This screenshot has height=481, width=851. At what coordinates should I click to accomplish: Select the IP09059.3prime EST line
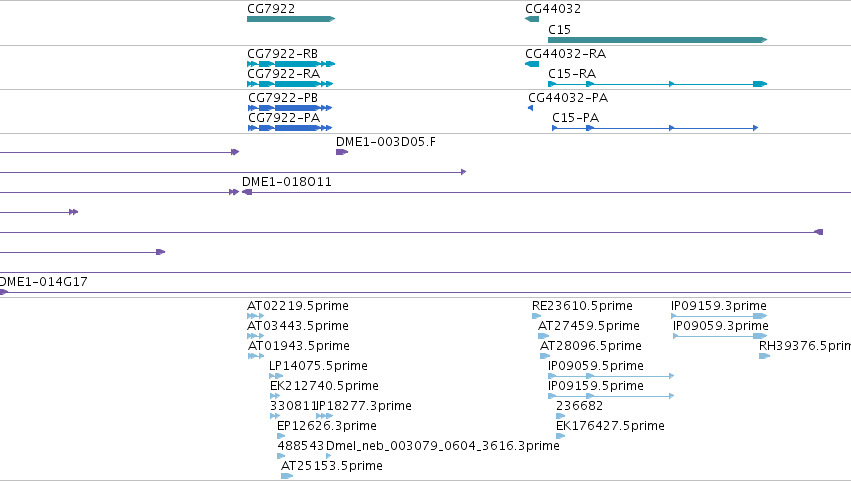point(720,336)
